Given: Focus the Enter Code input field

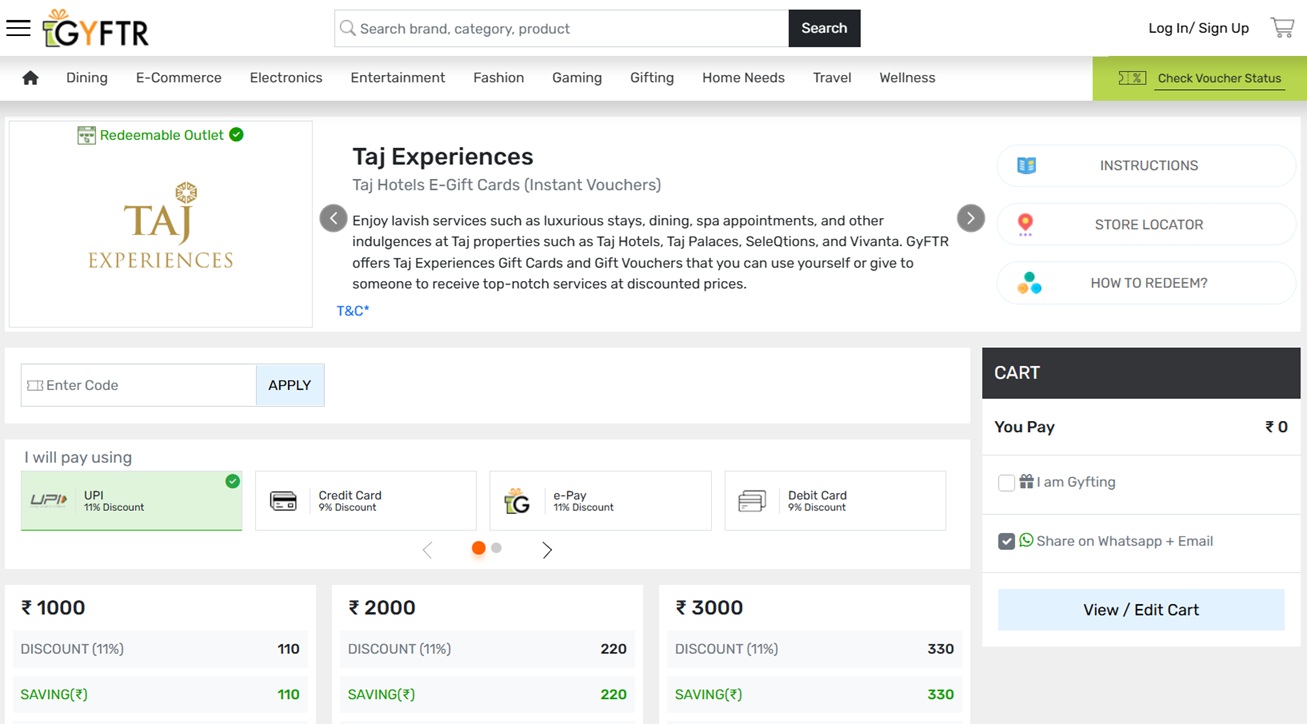Looking at the screenshot, I should (x=145, y=385).
